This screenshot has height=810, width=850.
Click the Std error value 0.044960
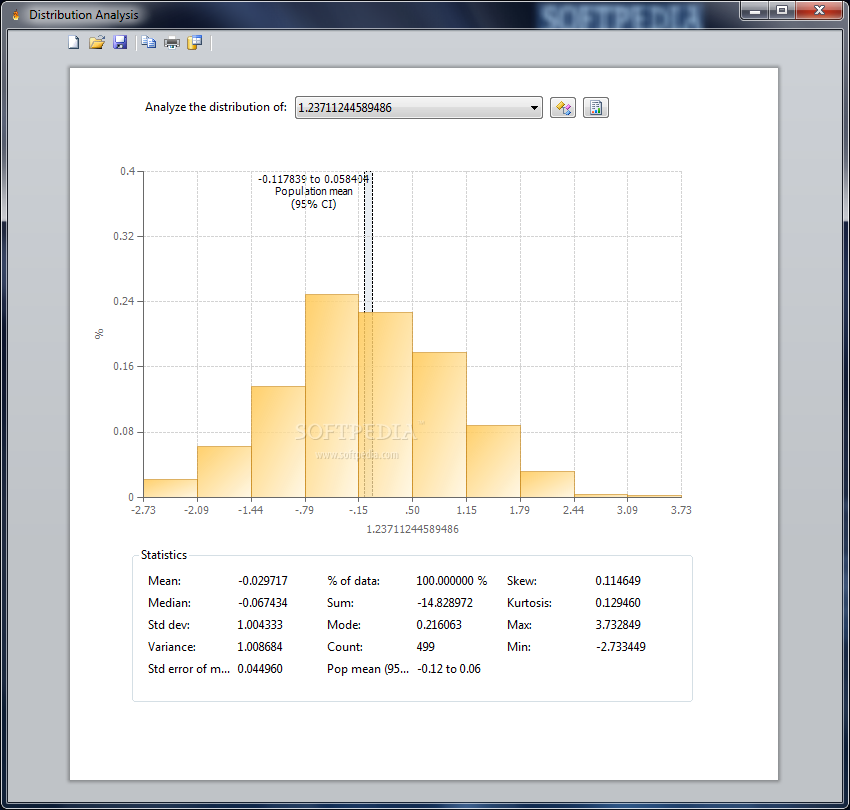(x=260, y=669)
